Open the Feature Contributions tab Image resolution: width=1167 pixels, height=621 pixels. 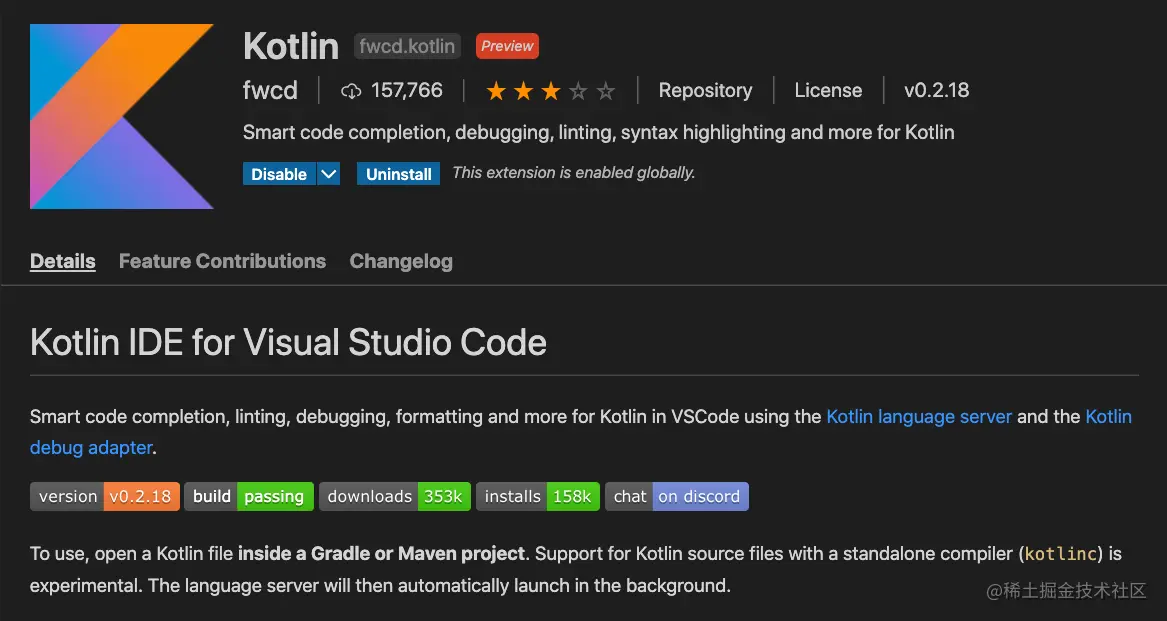point(222,261)
